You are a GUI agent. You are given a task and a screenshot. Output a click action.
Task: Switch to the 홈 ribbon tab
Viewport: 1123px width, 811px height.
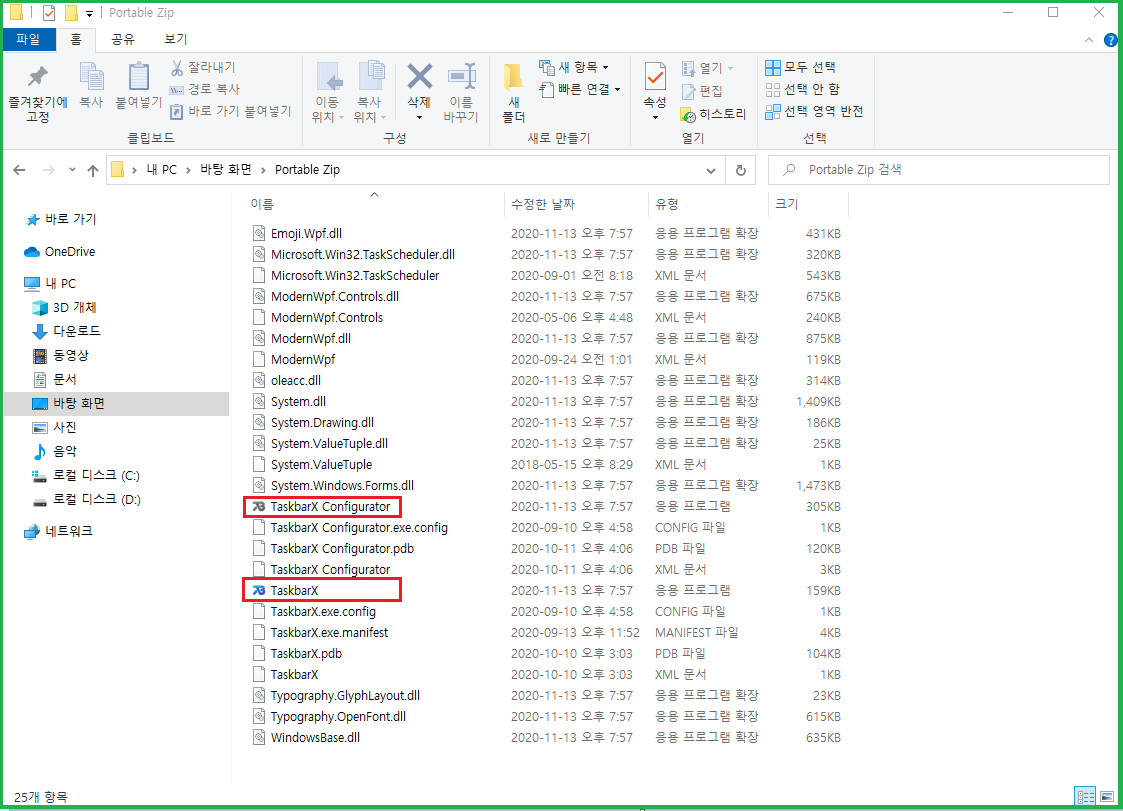(x=76, y=39)
